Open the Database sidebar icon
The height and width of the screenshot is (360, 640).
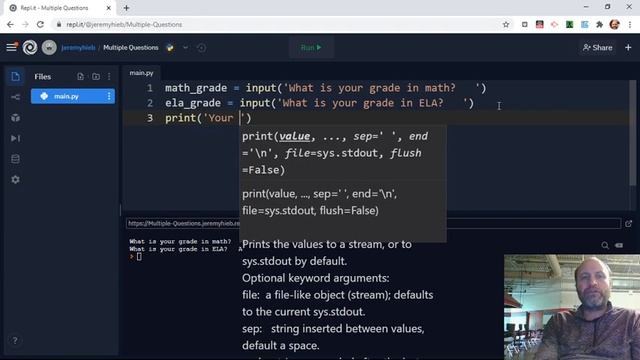tap(16, 159)
